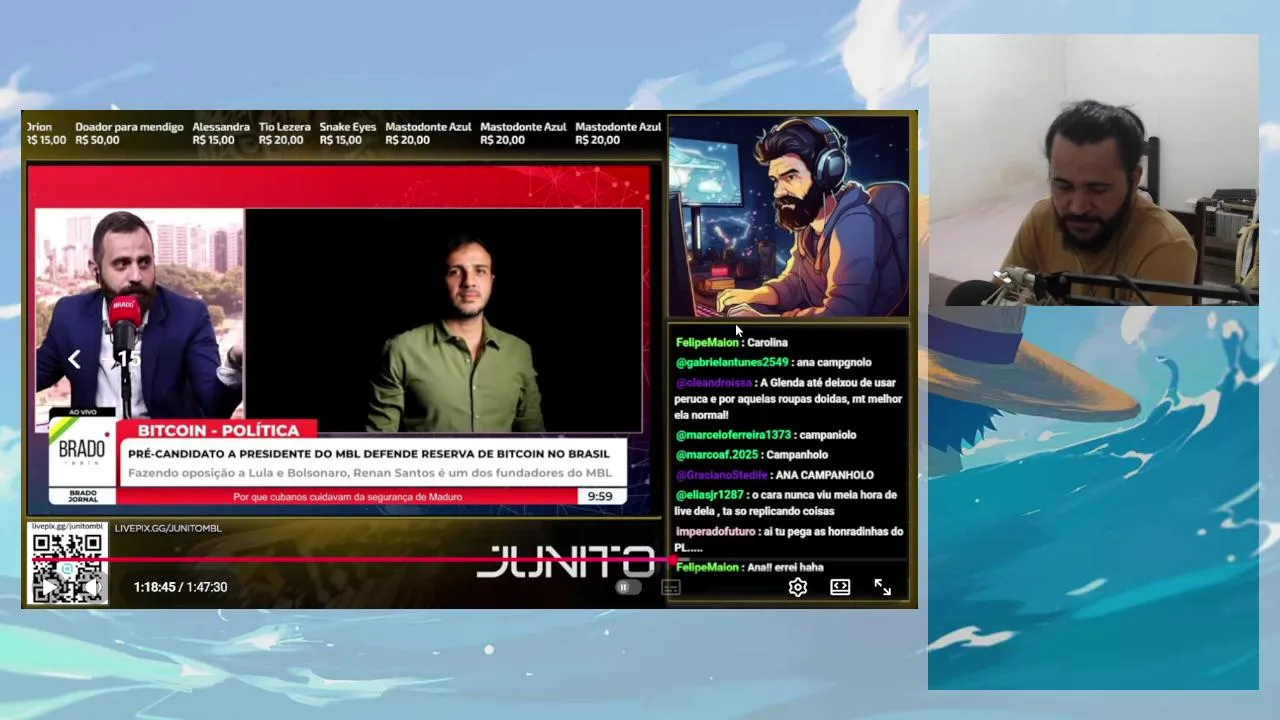
Task: Click the play button in the player controls
Action: click(x=48, y=587)
